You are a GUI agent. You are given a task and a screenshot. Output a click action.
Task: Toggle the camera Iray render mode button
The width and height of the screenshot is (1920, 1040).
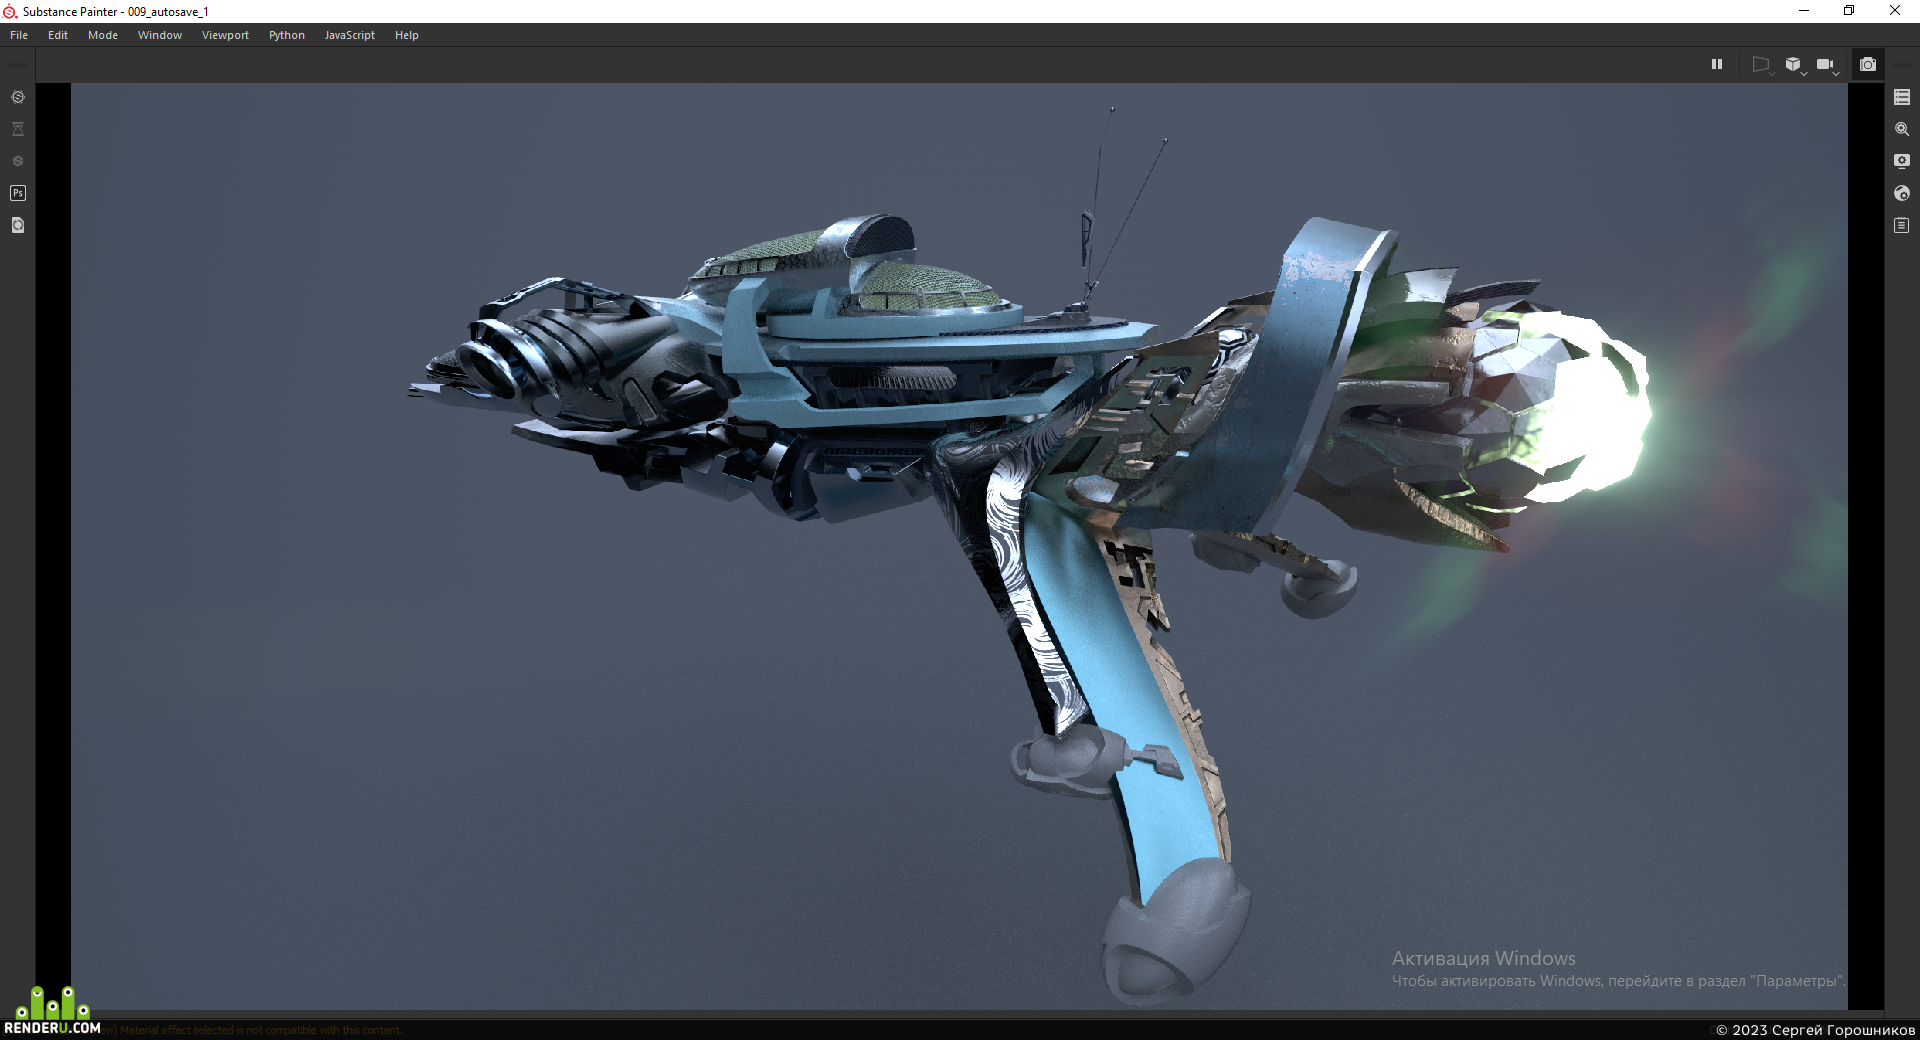coord(1868,64)
